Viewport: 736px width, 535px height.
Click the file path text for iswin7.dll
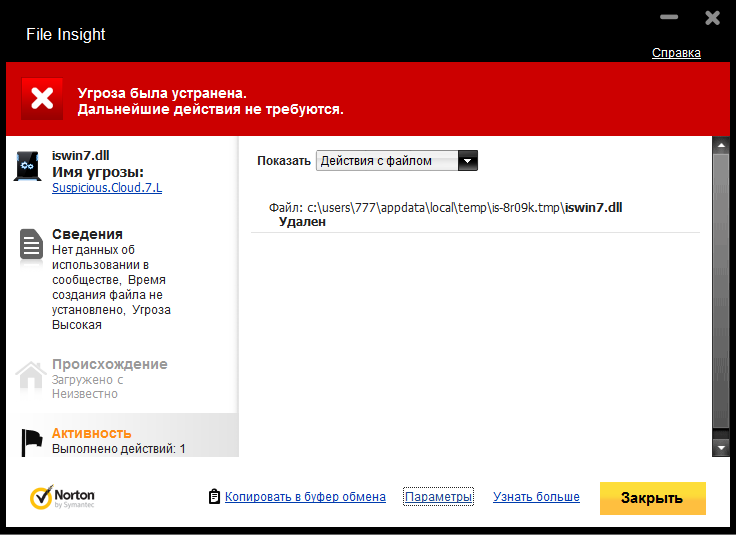tap(445, 207)
